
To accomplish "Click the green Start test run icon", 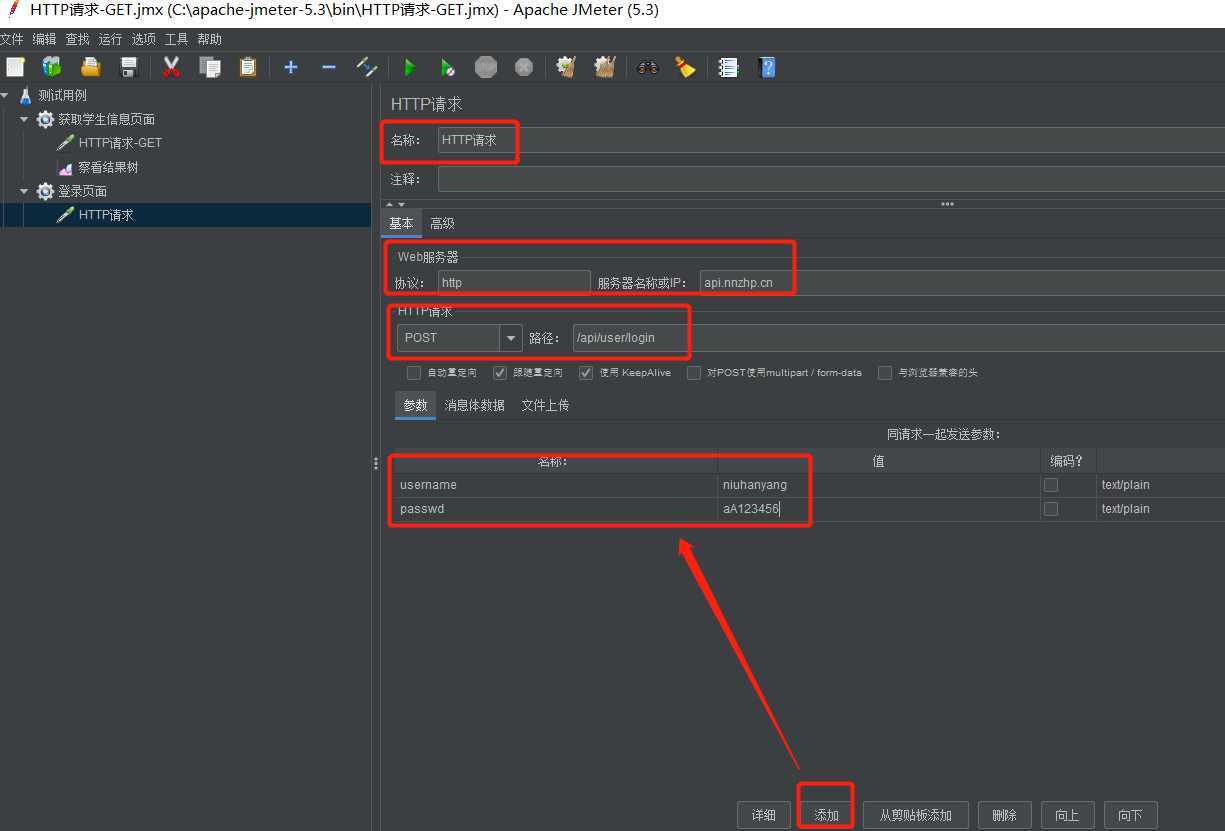I will point(409,68).
